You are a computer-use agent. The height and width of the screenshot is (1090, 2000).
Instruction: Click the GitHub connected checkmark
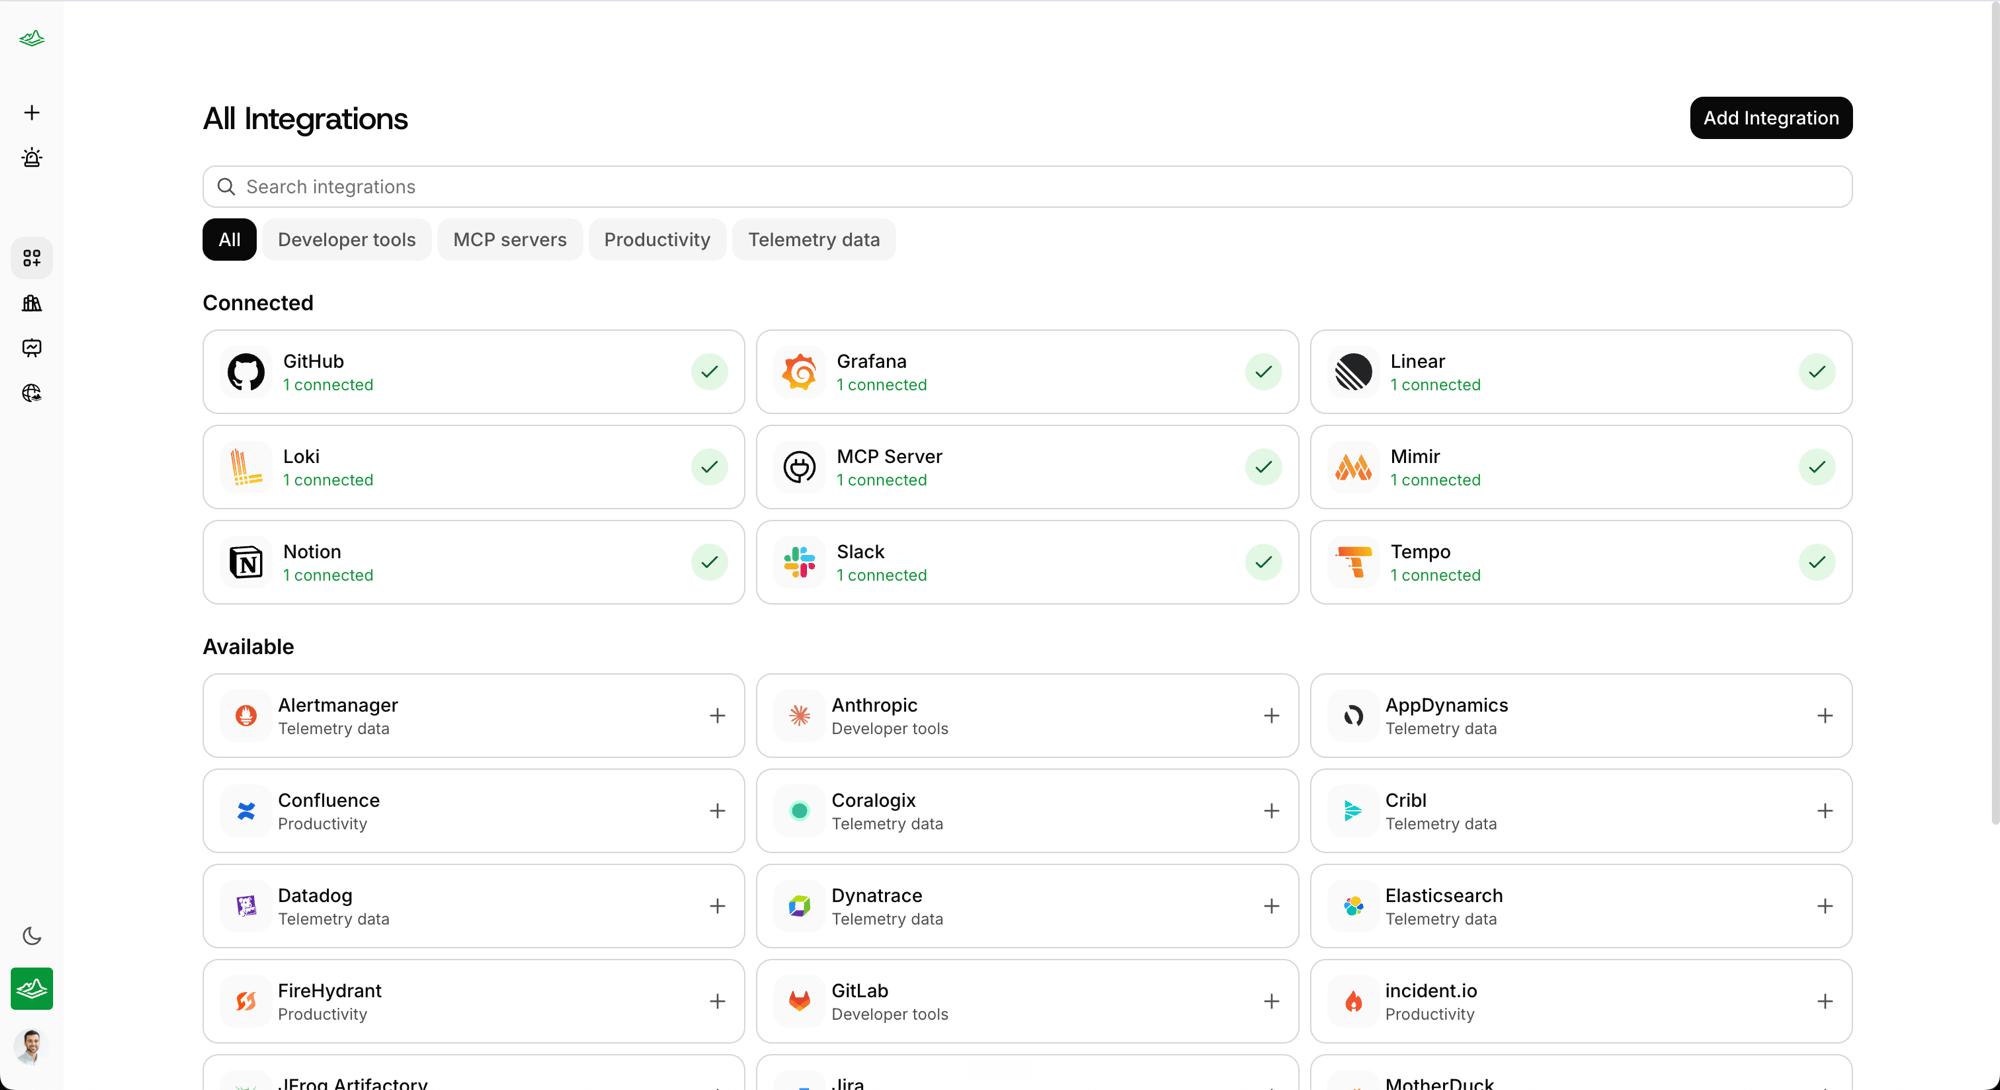tap(710, 372)
